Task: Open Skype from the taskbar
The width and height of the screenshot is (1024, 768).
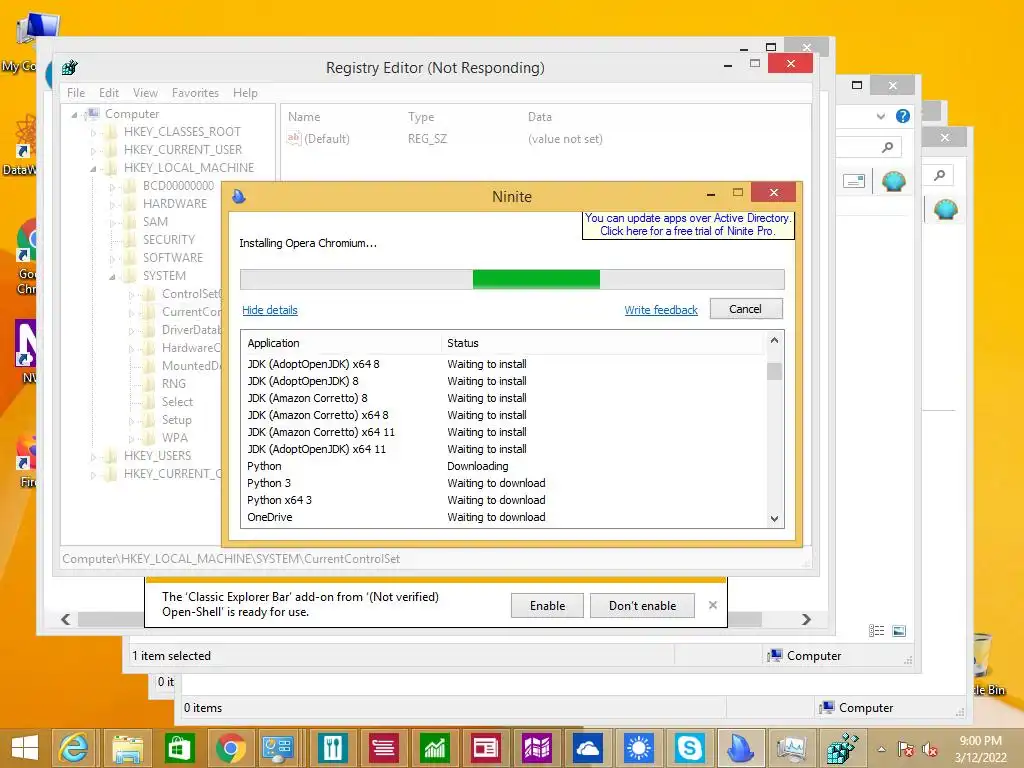Action: [690, 748]
